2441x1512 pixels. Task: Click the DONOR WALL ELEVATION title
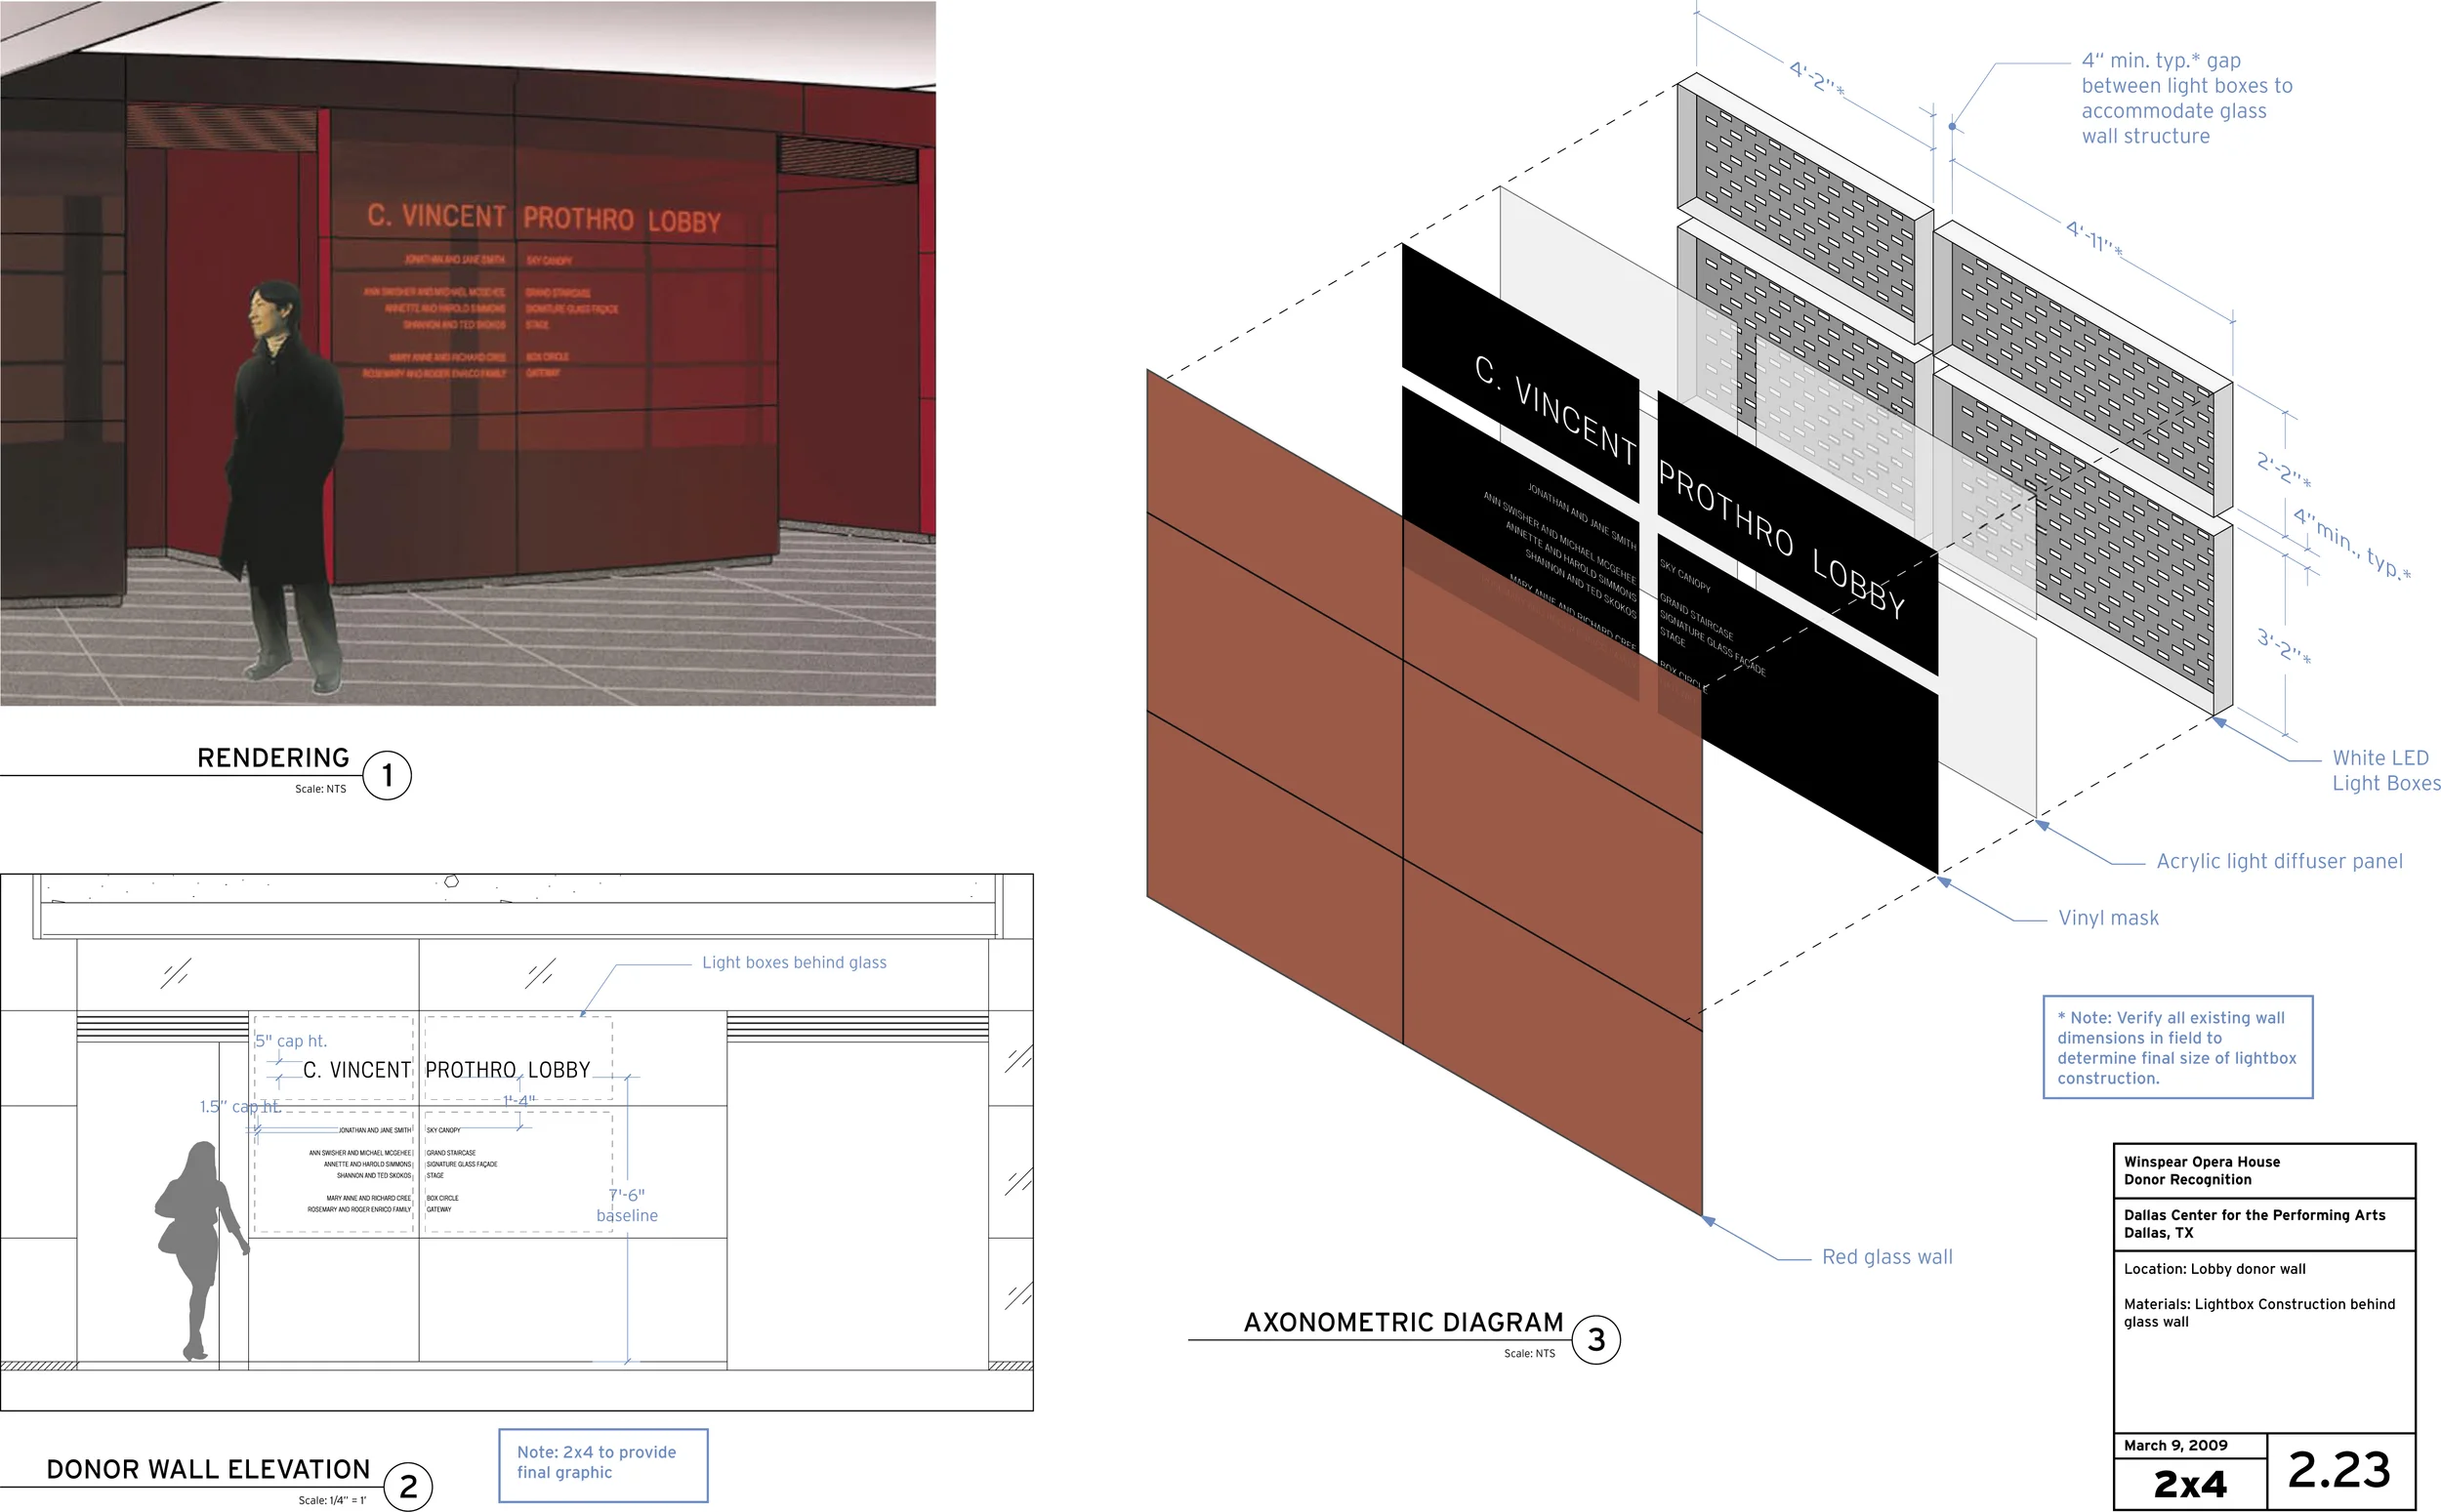coord(208,1469)
